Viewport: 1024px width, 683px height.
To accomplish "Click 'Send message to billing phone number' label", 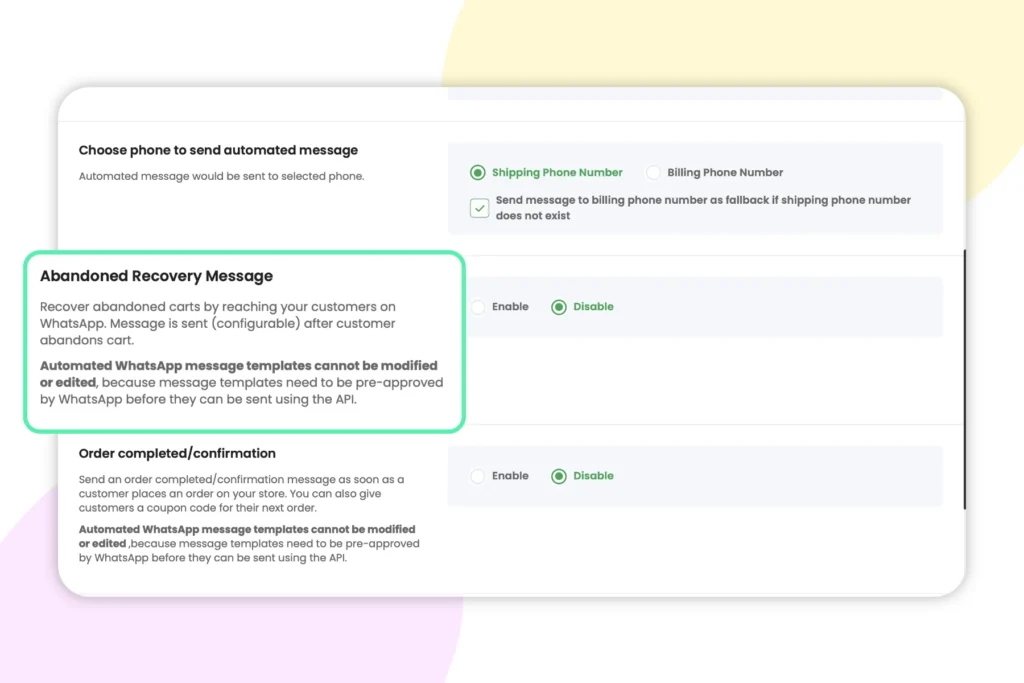I will coord(703,208).
